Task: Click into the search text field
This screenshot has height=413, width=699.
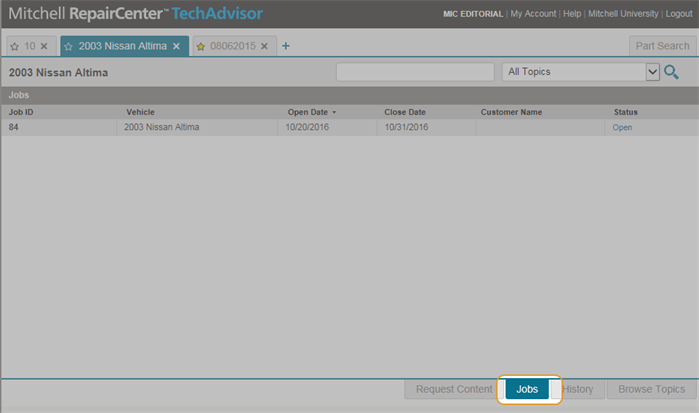Action: [x=415, y=72]
